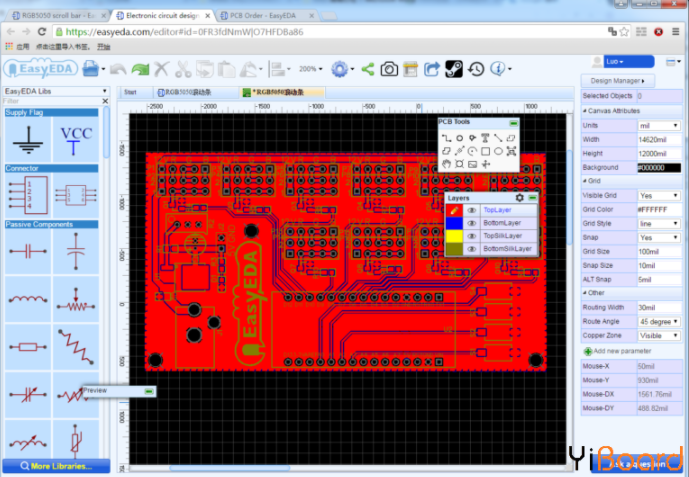
Task: Open the history clock icon
Action: point(476,69)
